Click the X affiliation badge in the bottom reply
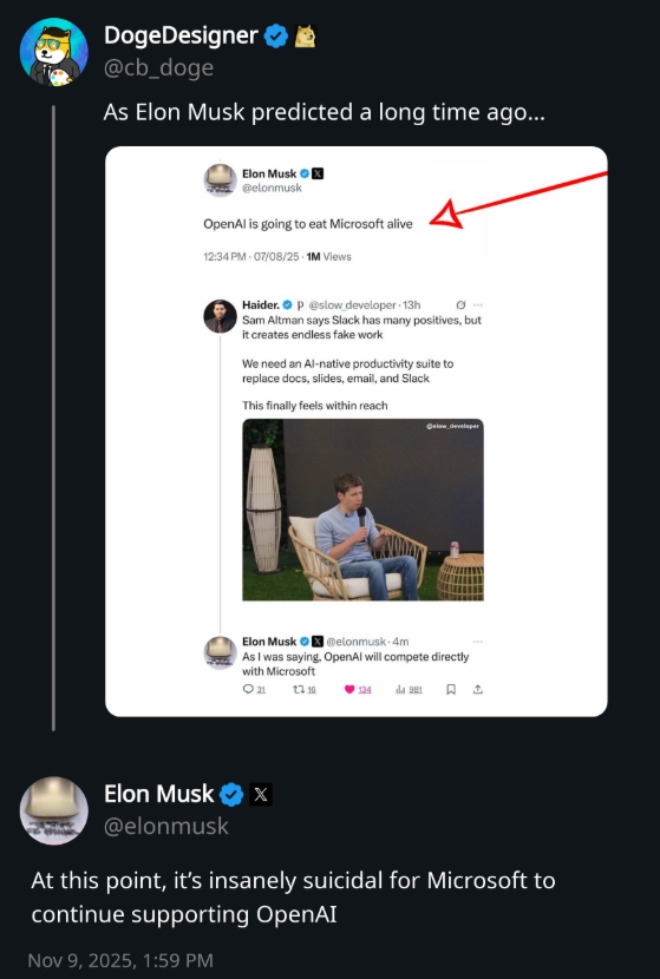This screenshot has width=660, height=979. coord(260,795)
